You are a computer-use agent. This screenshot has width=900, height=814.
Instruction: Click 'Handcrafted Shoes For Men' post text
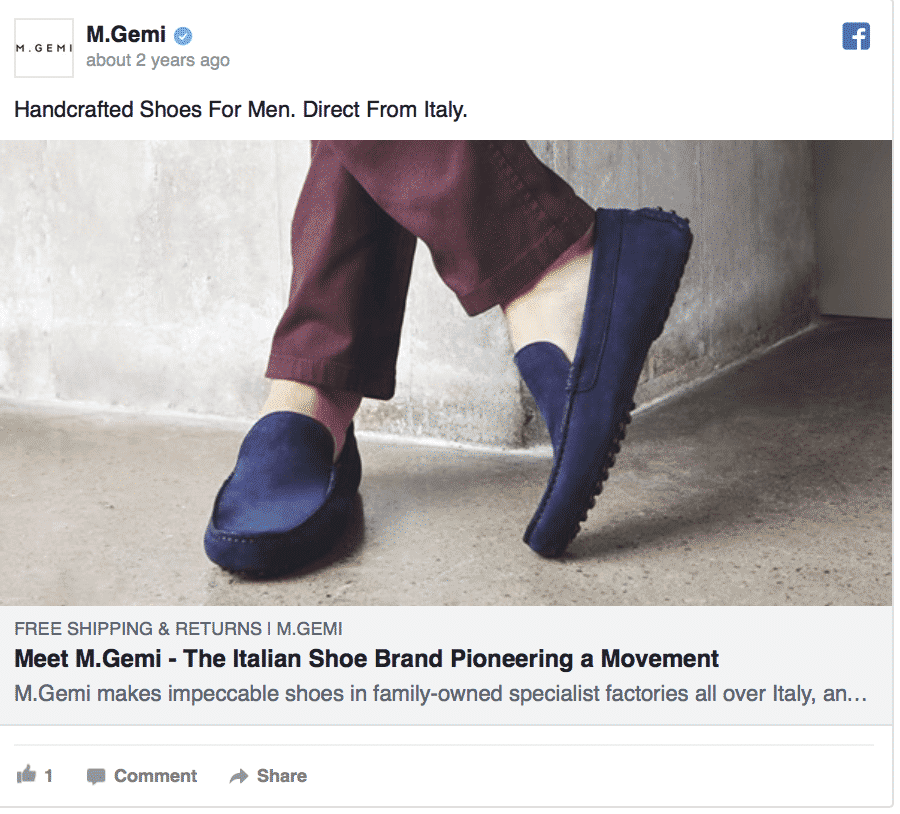240,110
